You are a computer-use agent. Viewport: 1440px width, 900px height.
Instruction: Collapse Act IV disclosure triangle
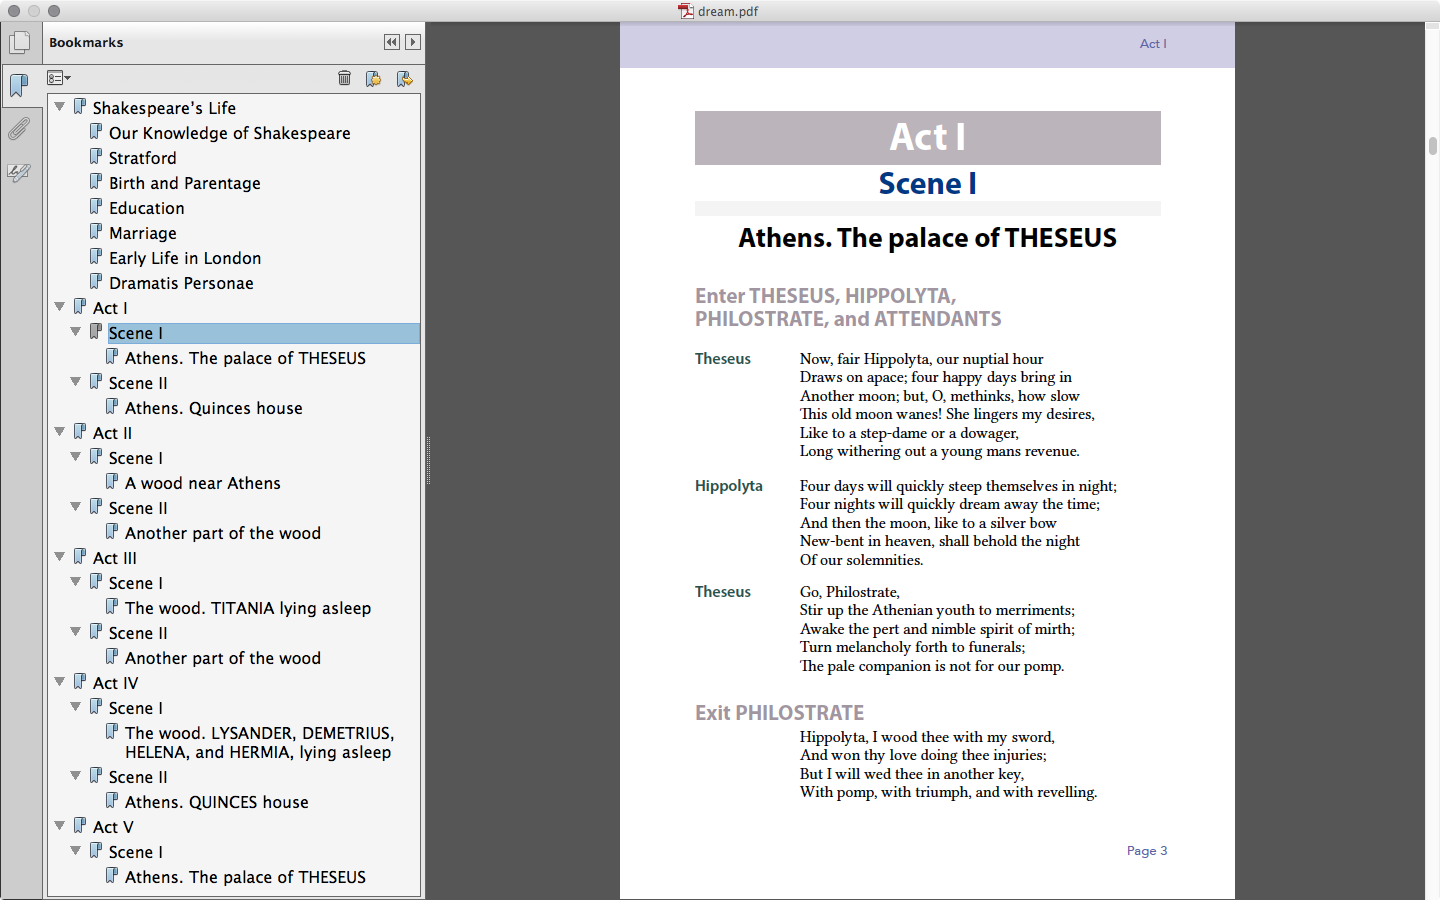coord(60,681)
